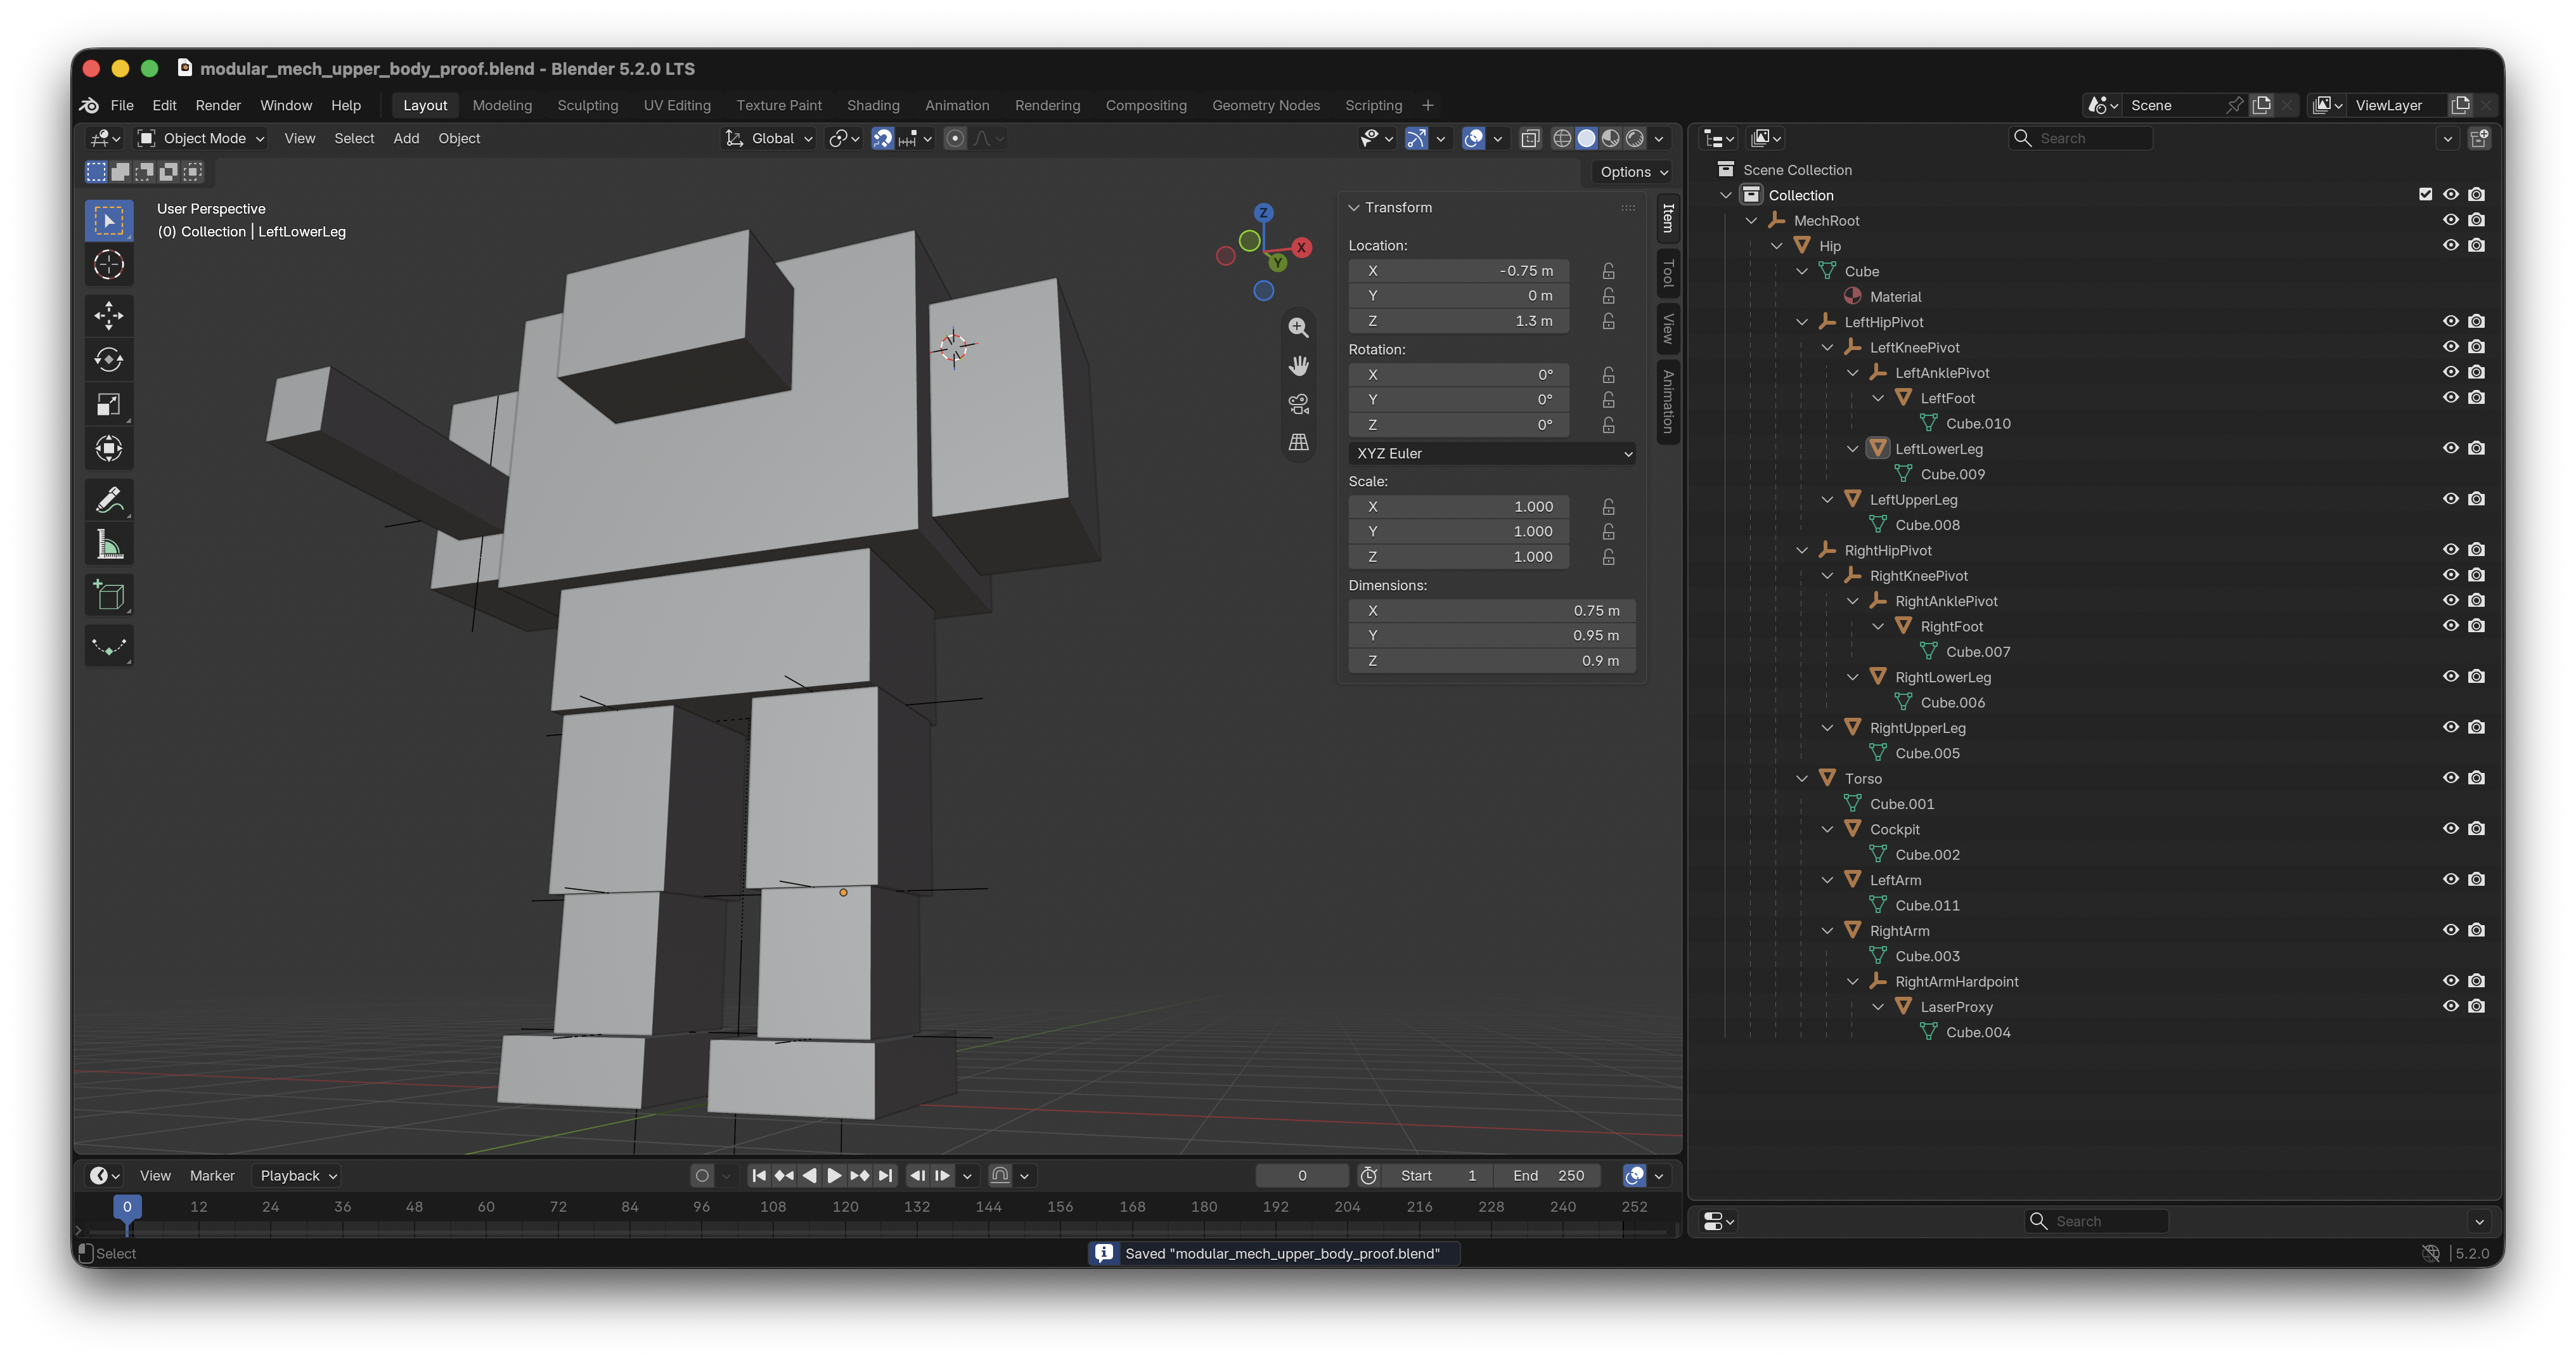
Task: Collapse the MechRoot tree item
Action: [1751, 221]
